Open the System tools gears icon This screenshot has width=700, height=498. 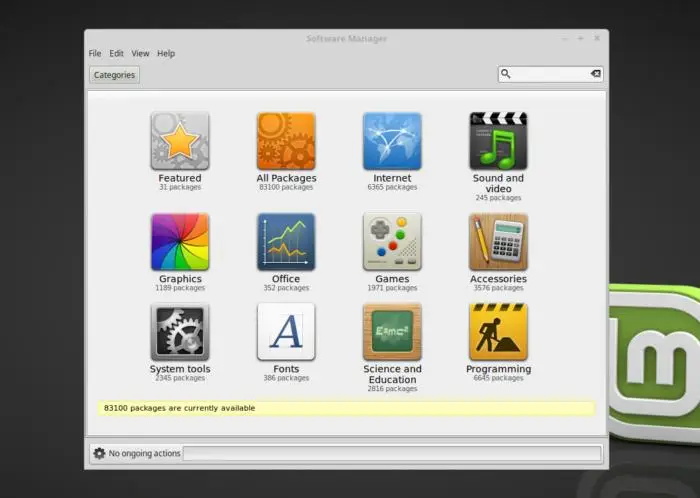(x=180, y=332)
